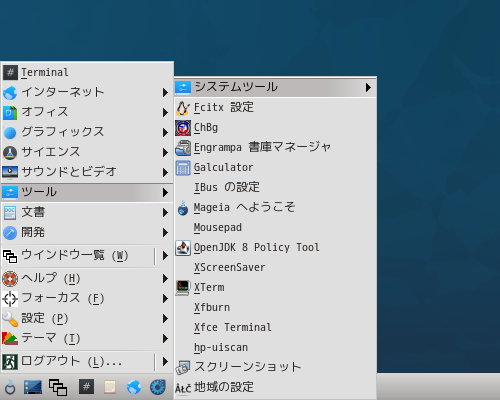The width and height of the screenshot is (500, 400).
Task: Click the 設定 wrench icon
Action: tap(10, 319)
